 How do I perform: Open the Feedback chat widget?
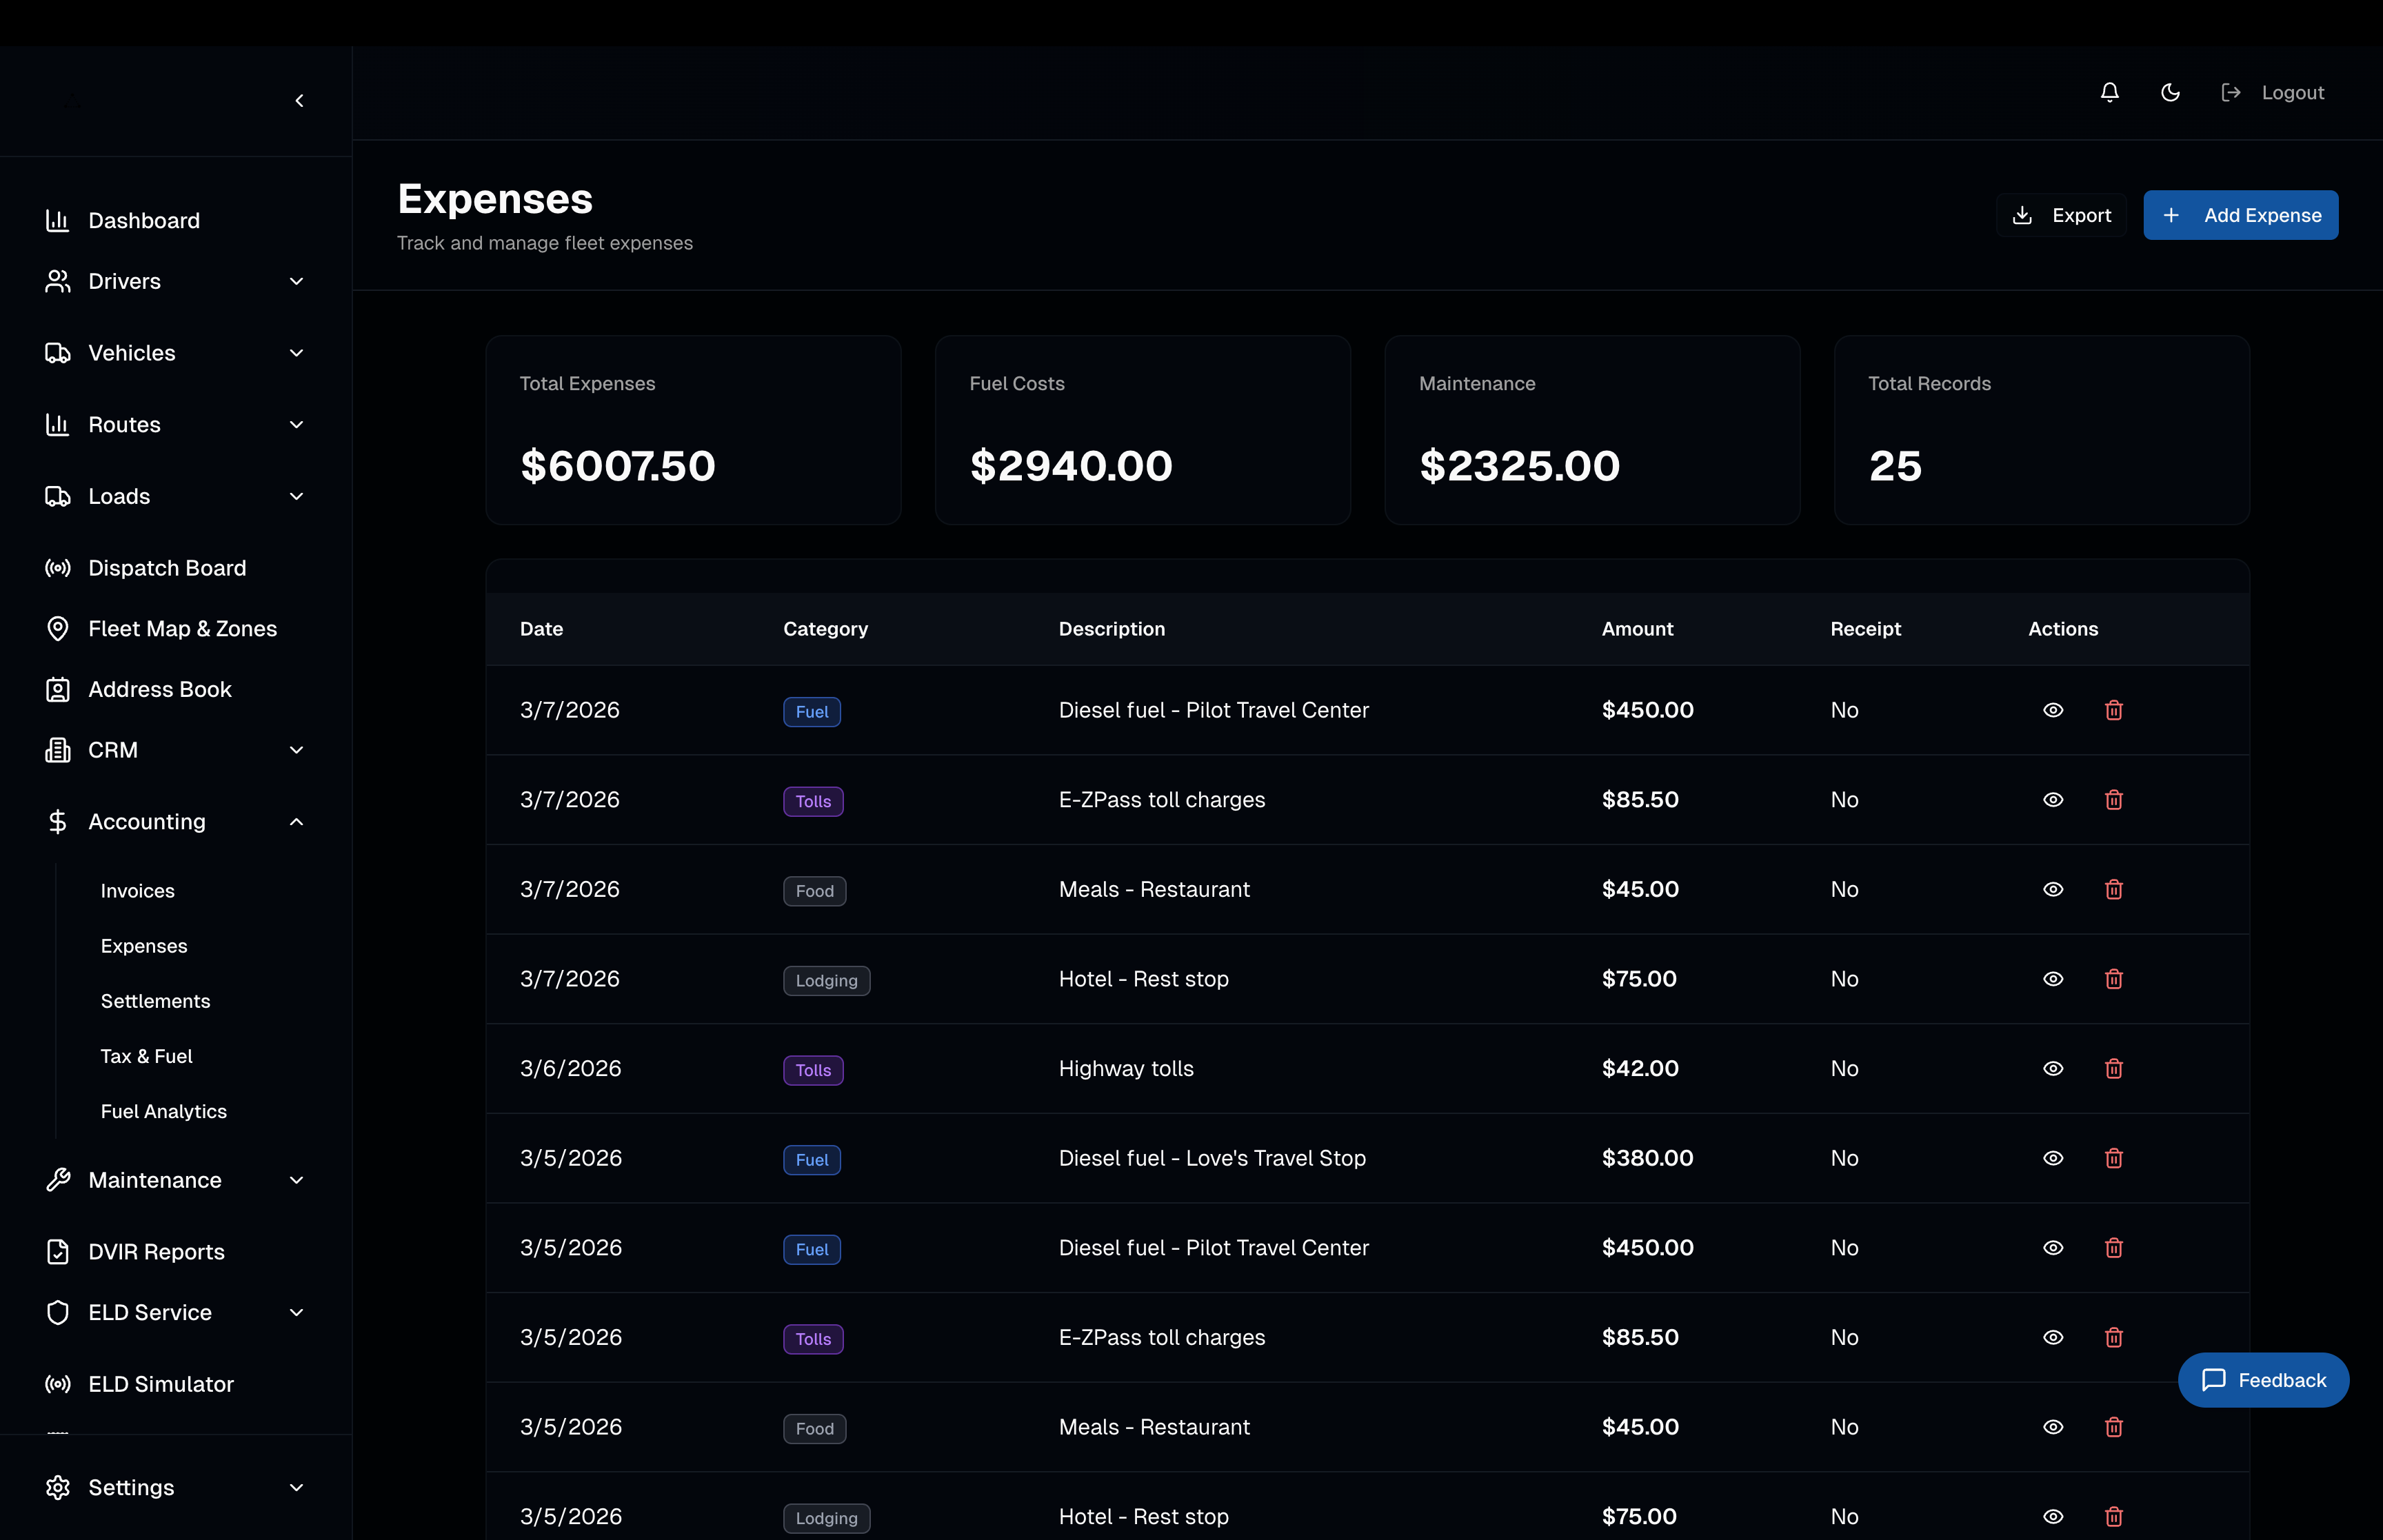coord(2263,1380)
